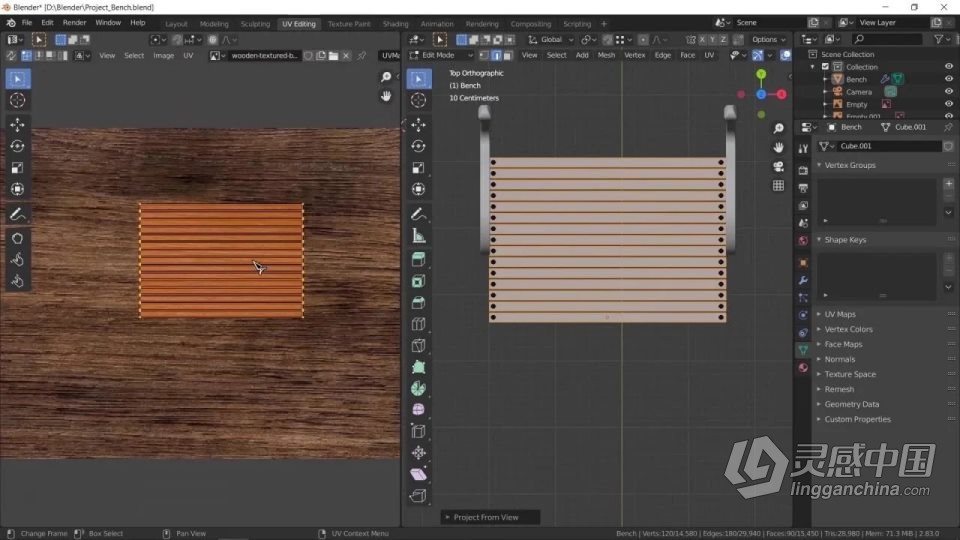Image resolution: width=960 pixels, height=540 pixels.
Task: Select the Shear tool
Action: tap(419, 474)
